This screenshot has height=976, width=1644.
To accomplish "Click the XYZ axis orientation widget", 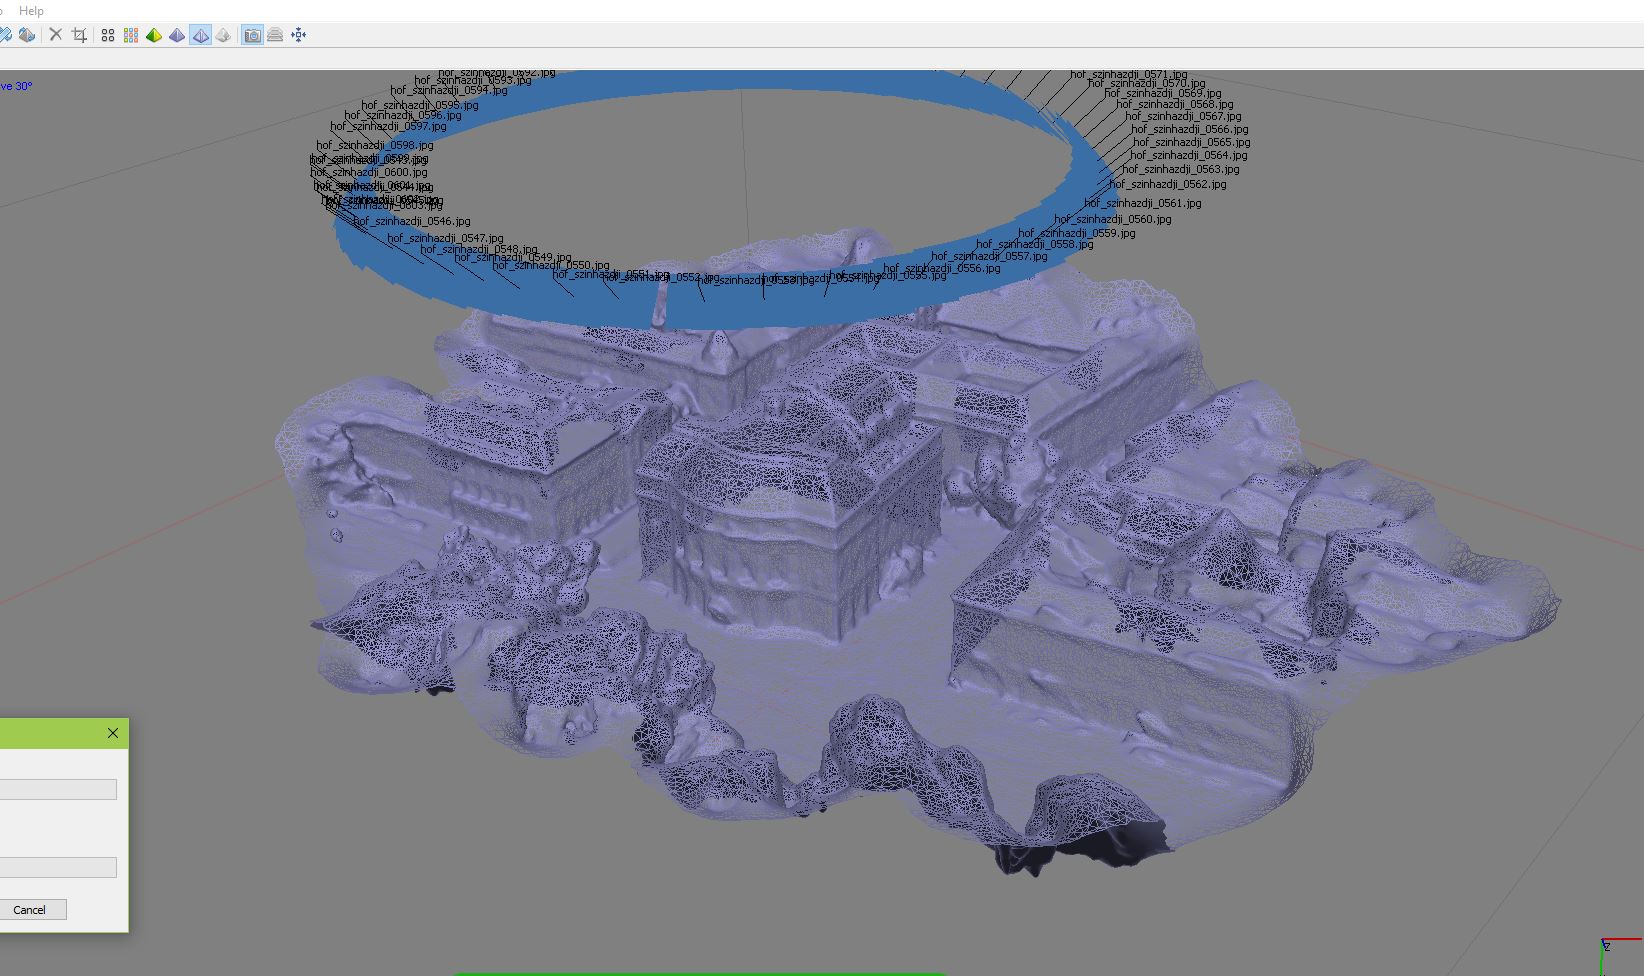I will [1622, 955].
